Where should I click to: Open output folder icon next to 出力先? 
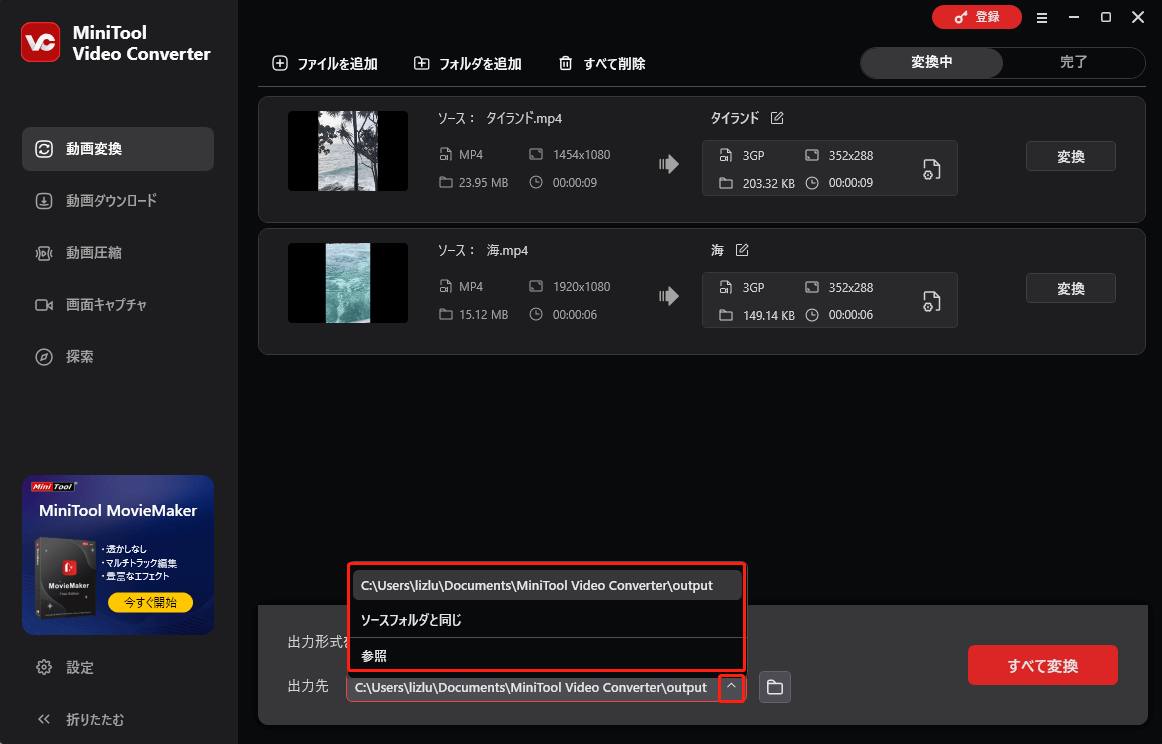(775, 687)
